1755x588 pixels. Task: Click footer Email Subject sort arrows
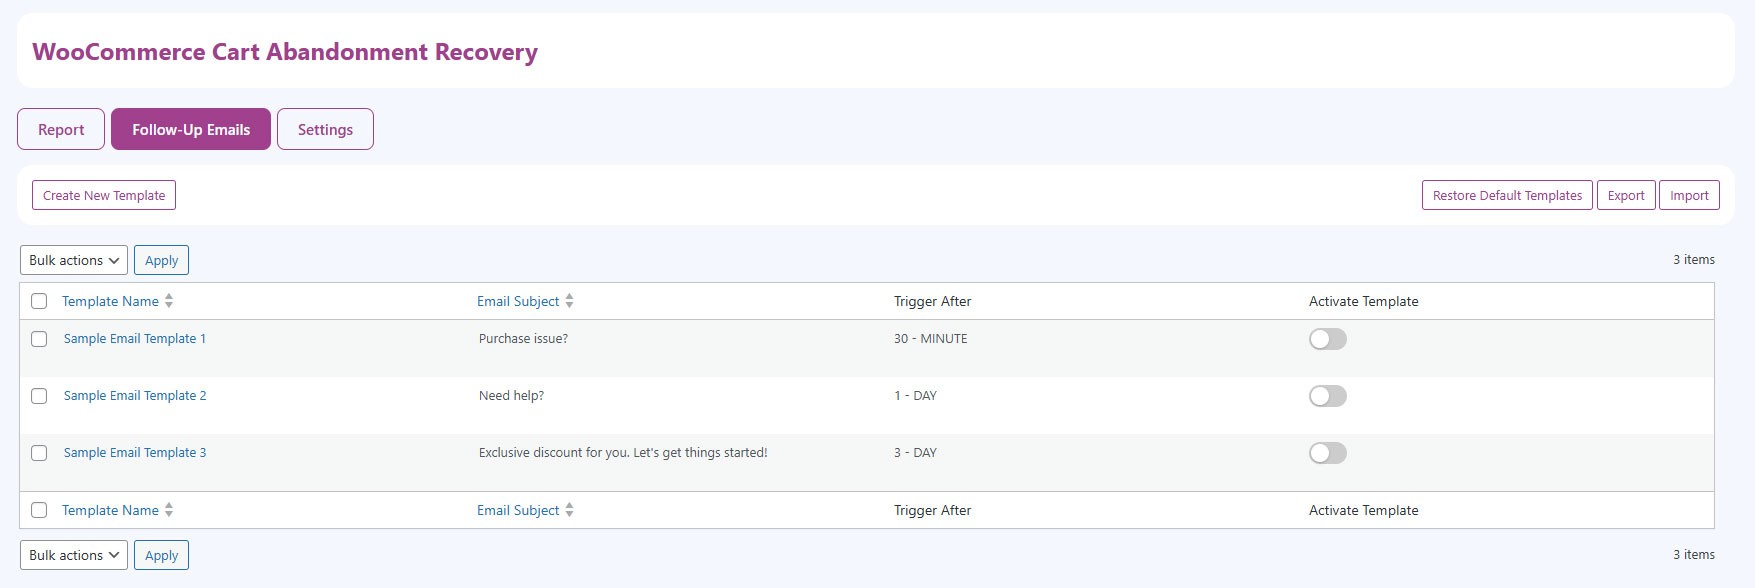coord(569,510)
